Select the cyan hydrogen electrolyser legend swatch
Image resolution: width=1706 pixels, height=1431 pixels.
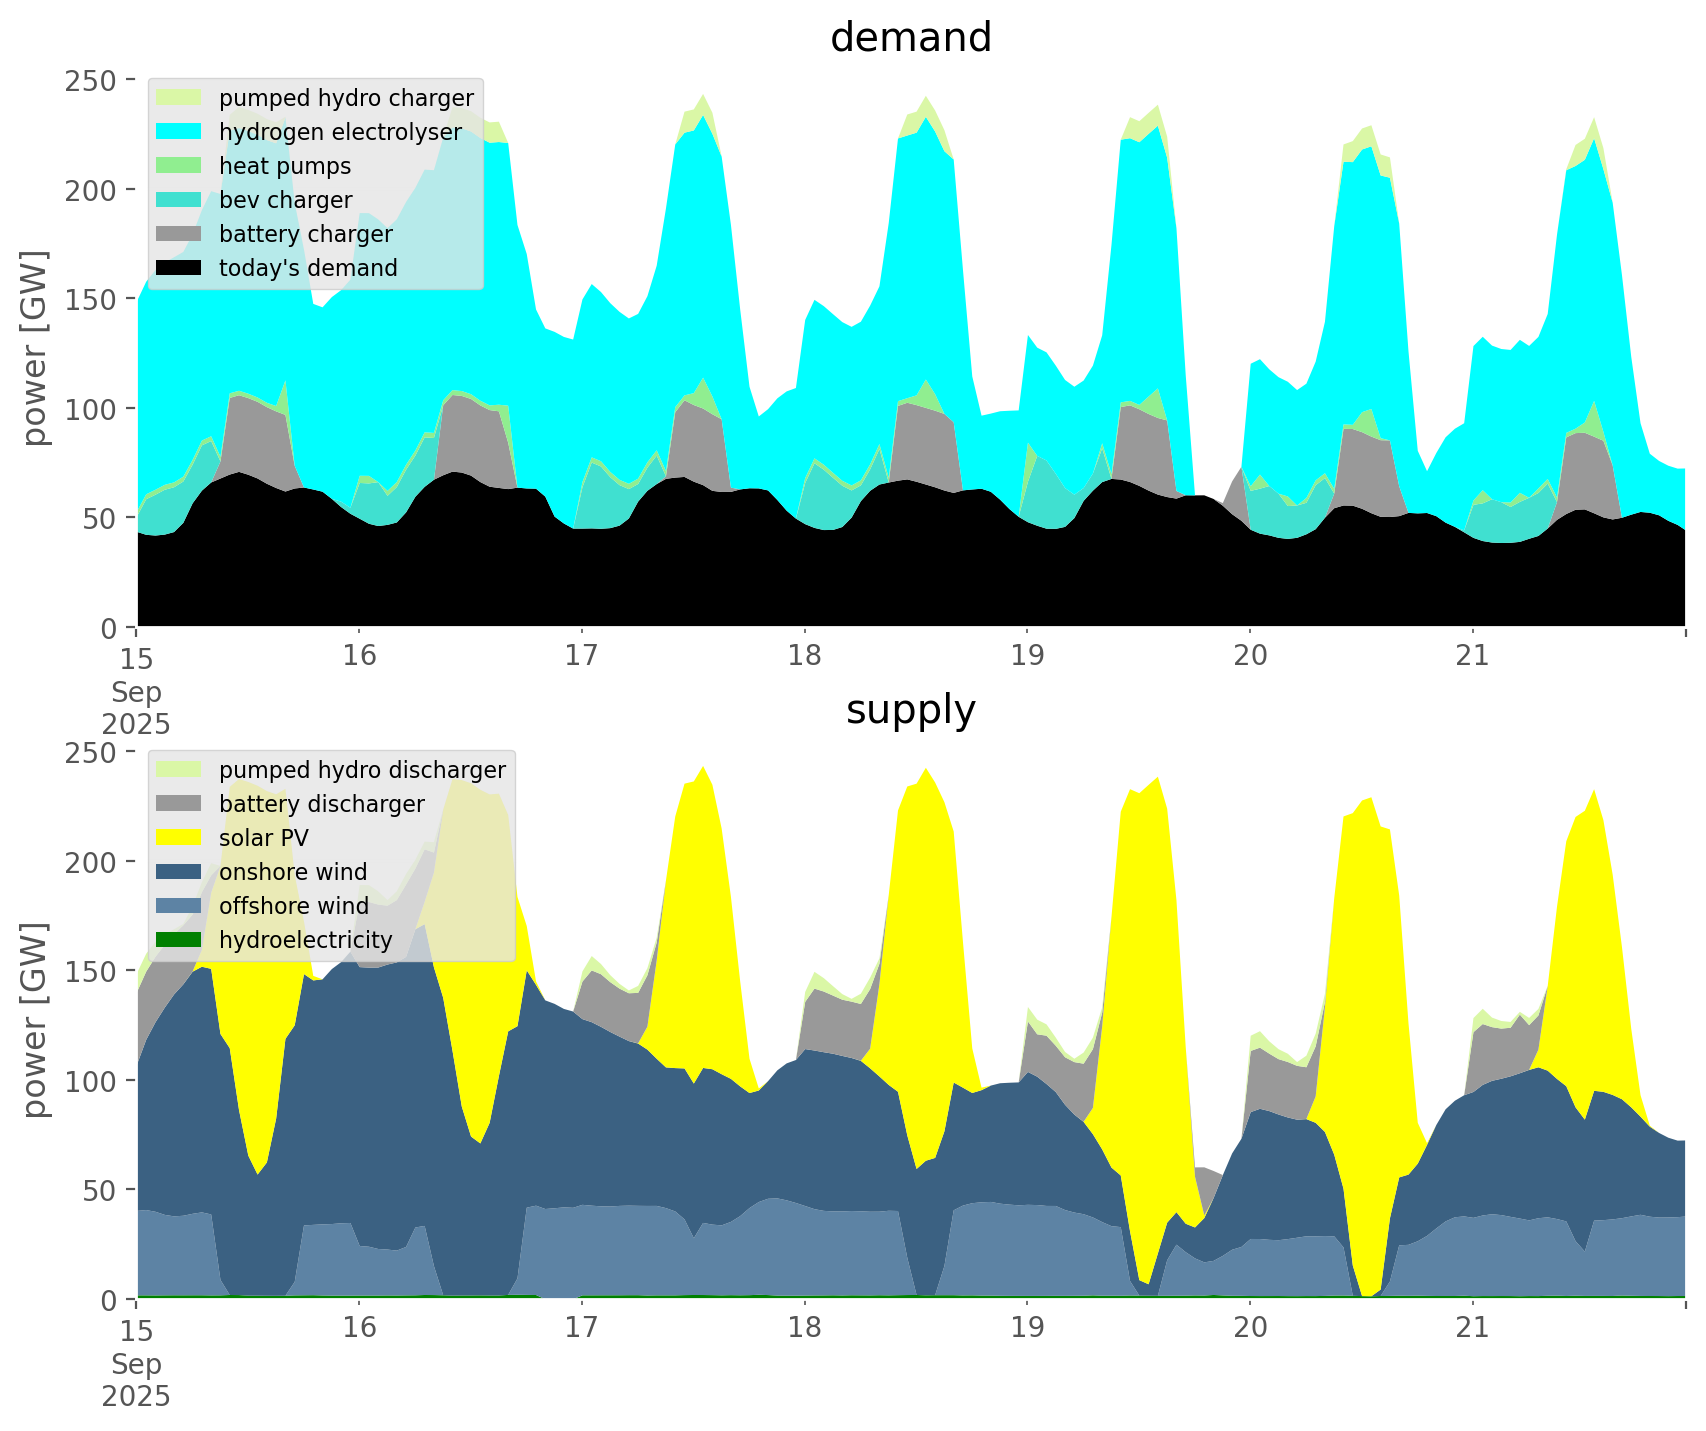point(180,132)
